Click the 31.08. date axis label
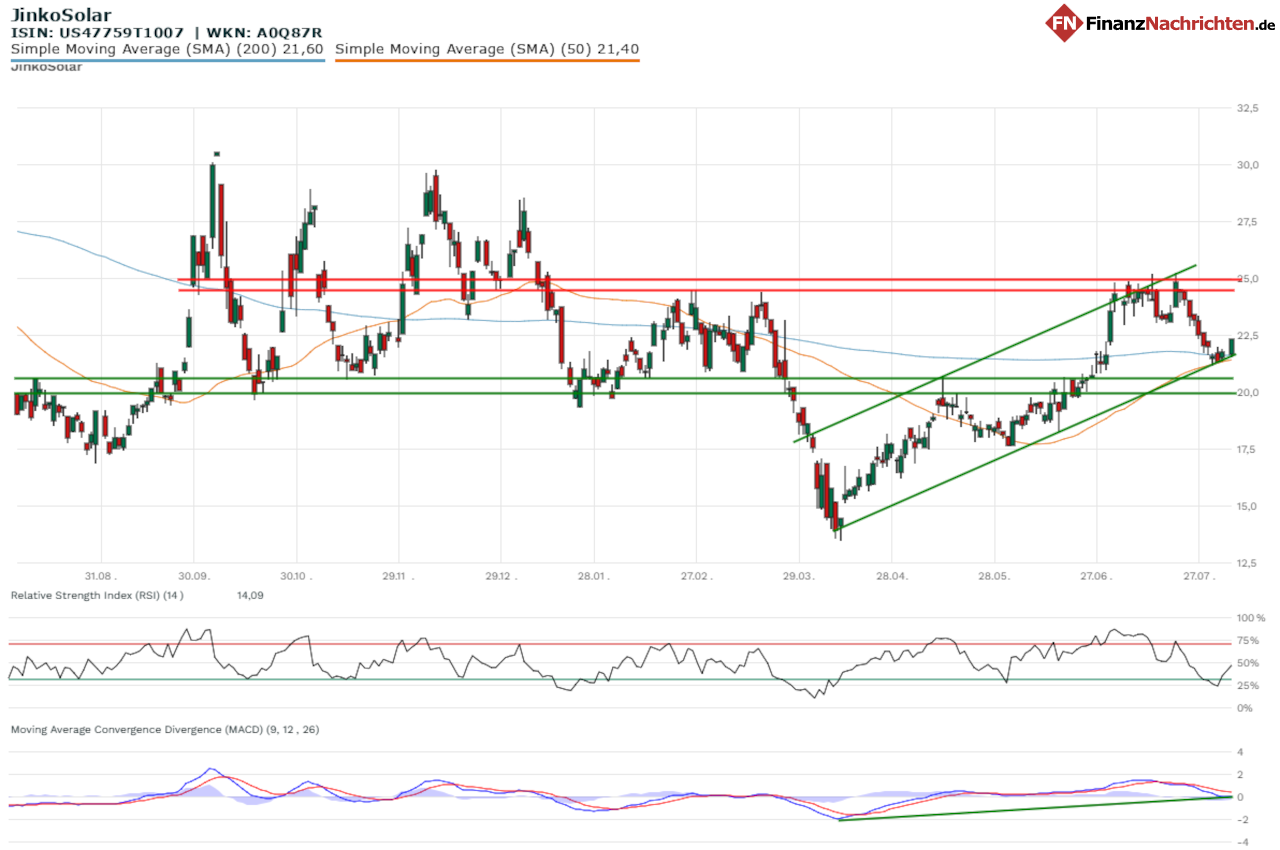 101,576
